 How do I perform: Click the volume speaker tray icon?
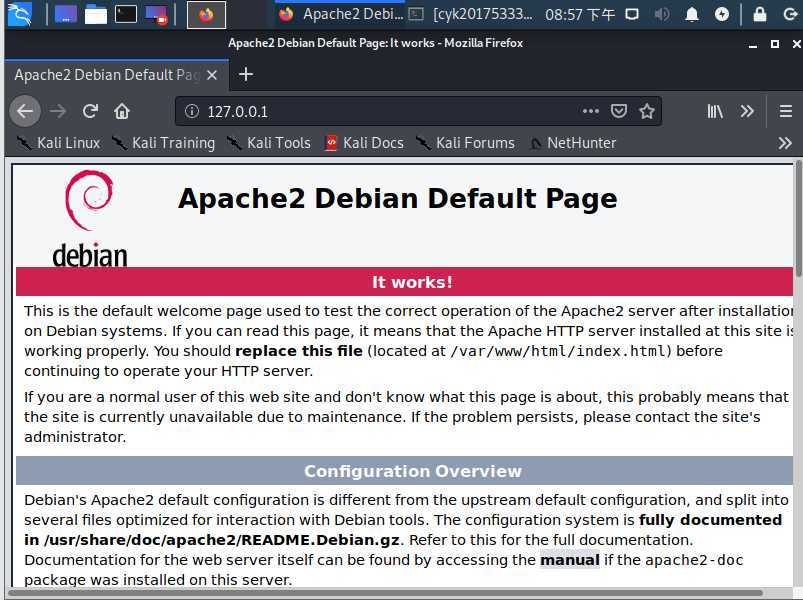tap(662, 14)
